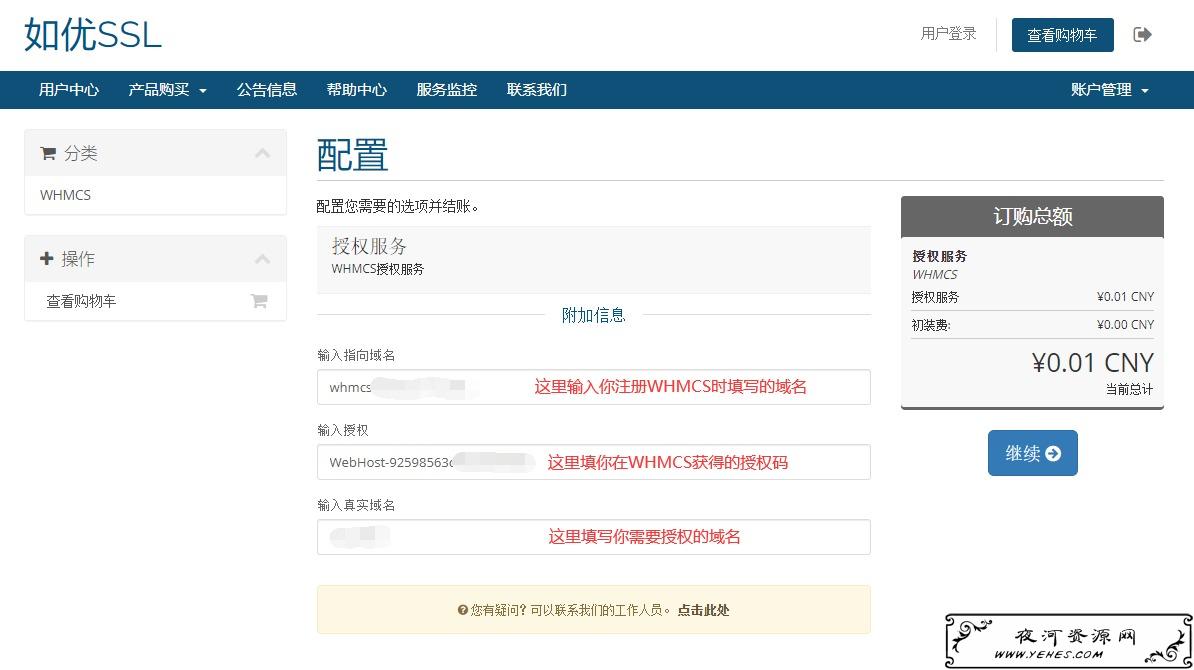
Task: Click the 当前总计 label
Action: (x=1129, y=389)
